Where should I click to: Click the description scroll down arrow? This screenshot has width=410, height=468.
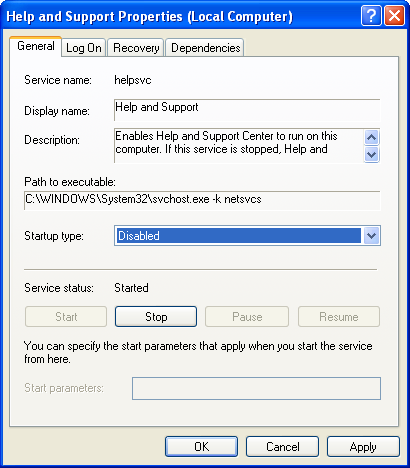[371, 154]
